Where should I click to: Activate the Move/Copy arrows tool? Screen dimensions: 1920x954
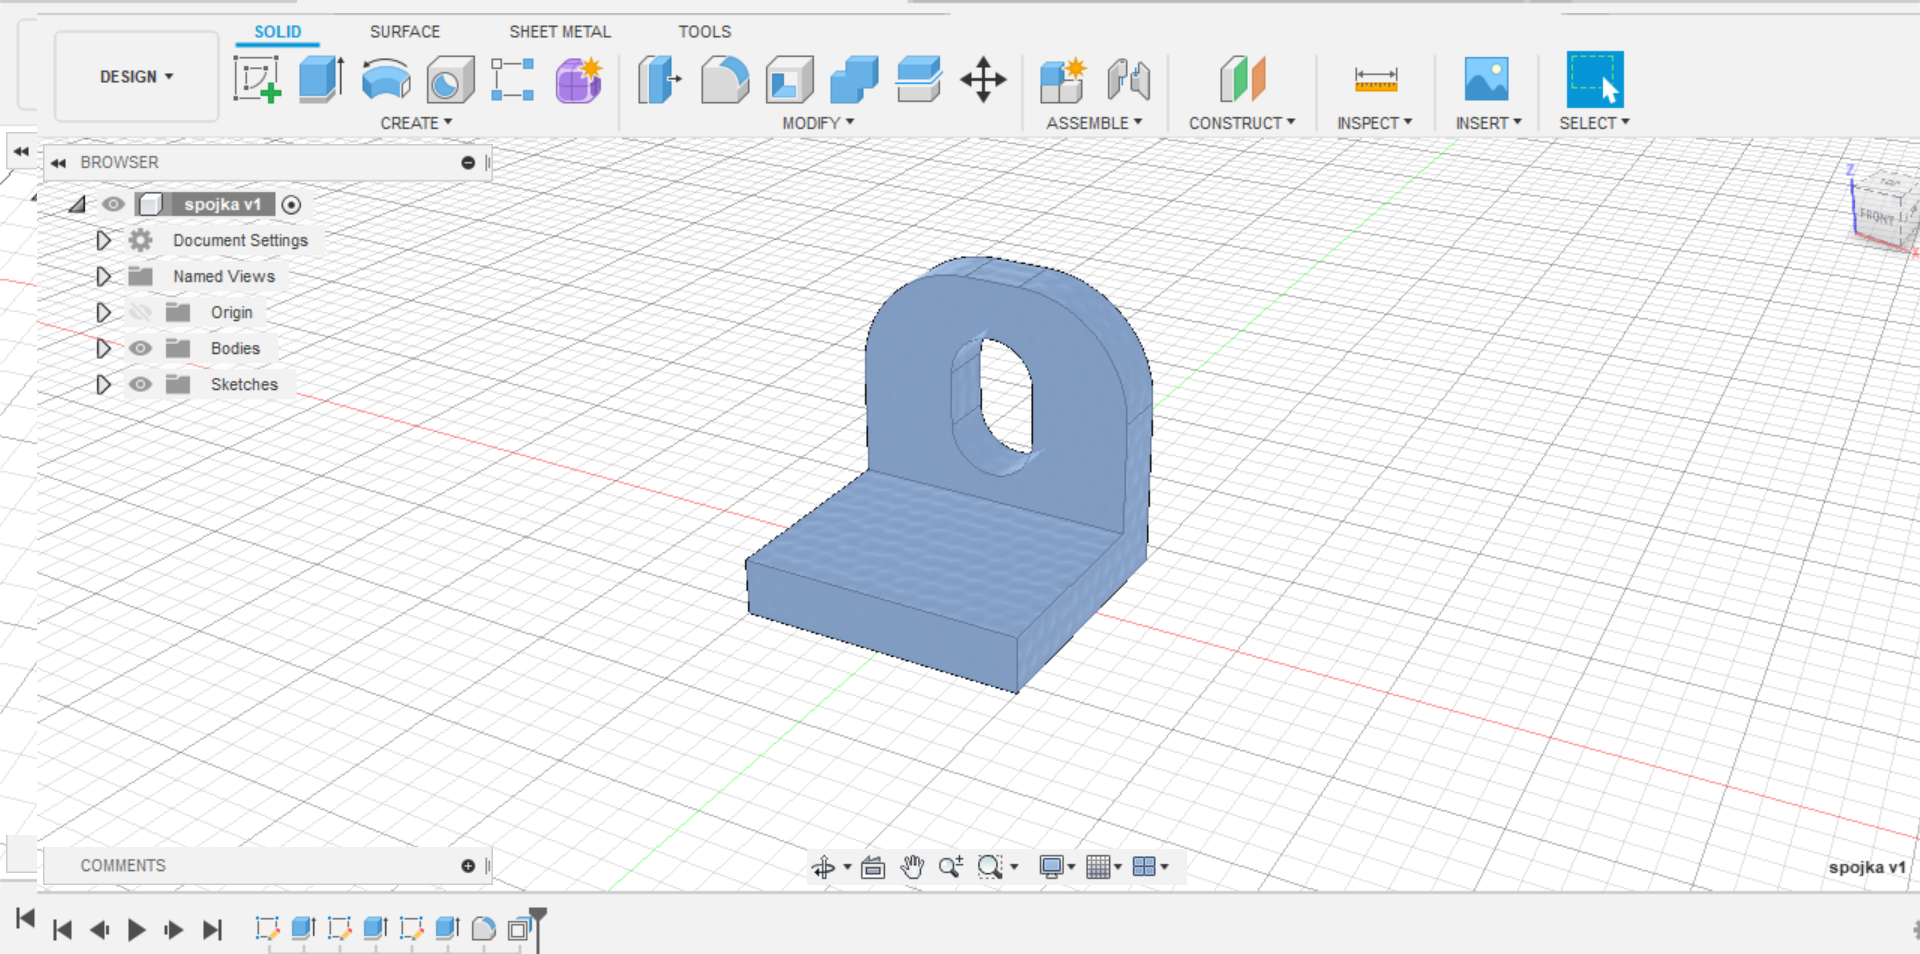tap(983, 79)
